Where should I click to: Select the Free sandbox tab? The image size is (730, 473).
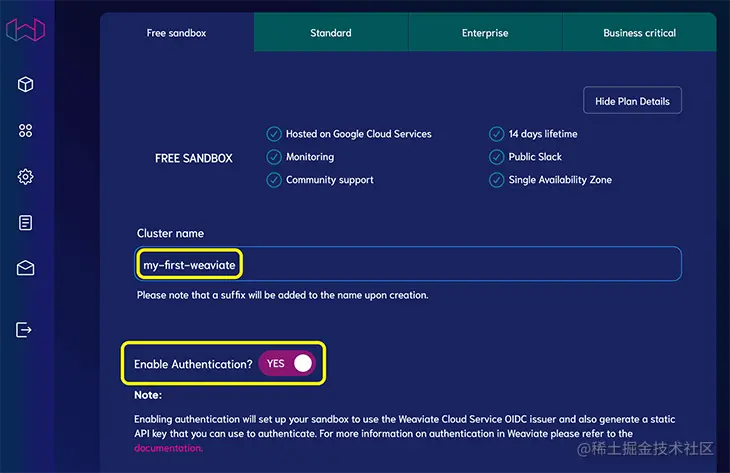(176, 33)
